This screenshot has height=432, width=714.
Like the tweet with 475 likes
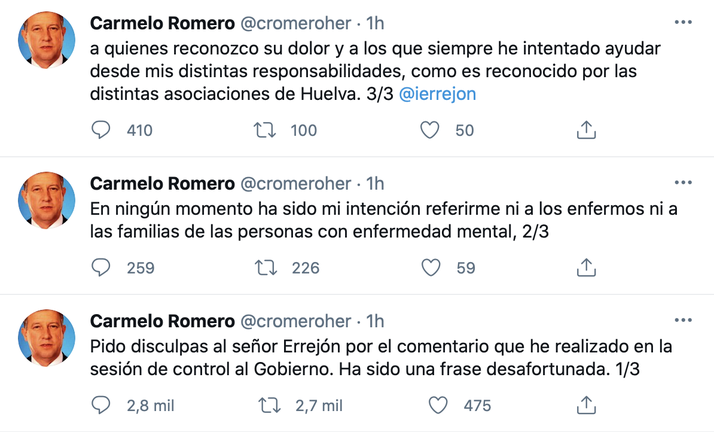coord(437,405)
